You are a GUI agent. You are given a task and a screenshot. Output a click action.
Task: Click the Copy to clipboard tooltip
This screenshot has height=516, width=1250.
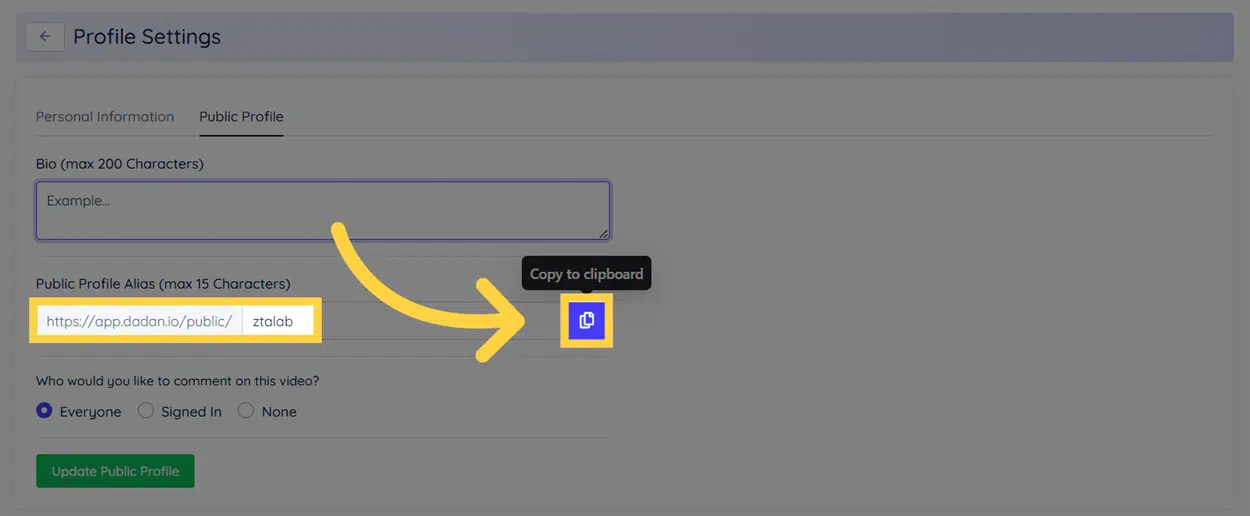(x=586, y=274)
